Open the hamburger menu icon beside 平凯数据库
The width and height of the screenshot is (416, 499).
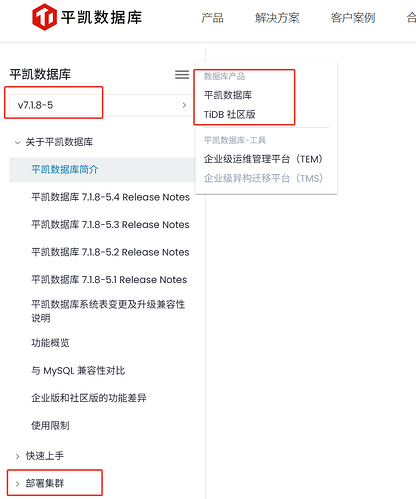tap(182, 74)
